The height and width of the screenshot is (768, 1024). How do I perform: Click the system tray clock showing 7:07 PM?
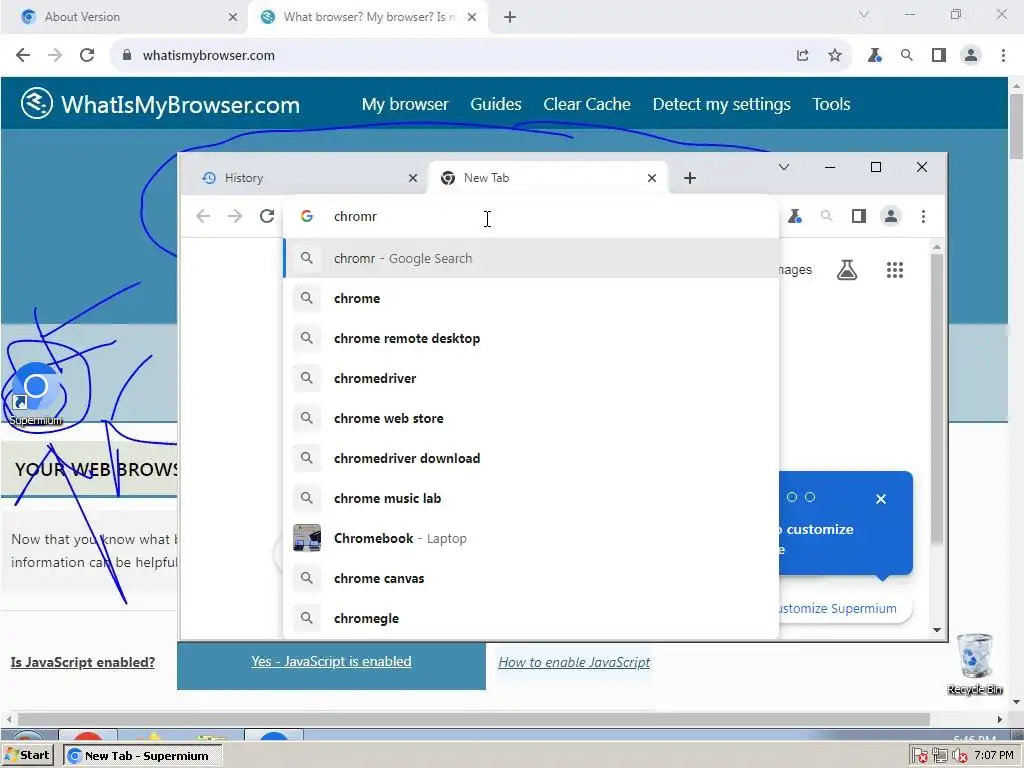point(993,756)
